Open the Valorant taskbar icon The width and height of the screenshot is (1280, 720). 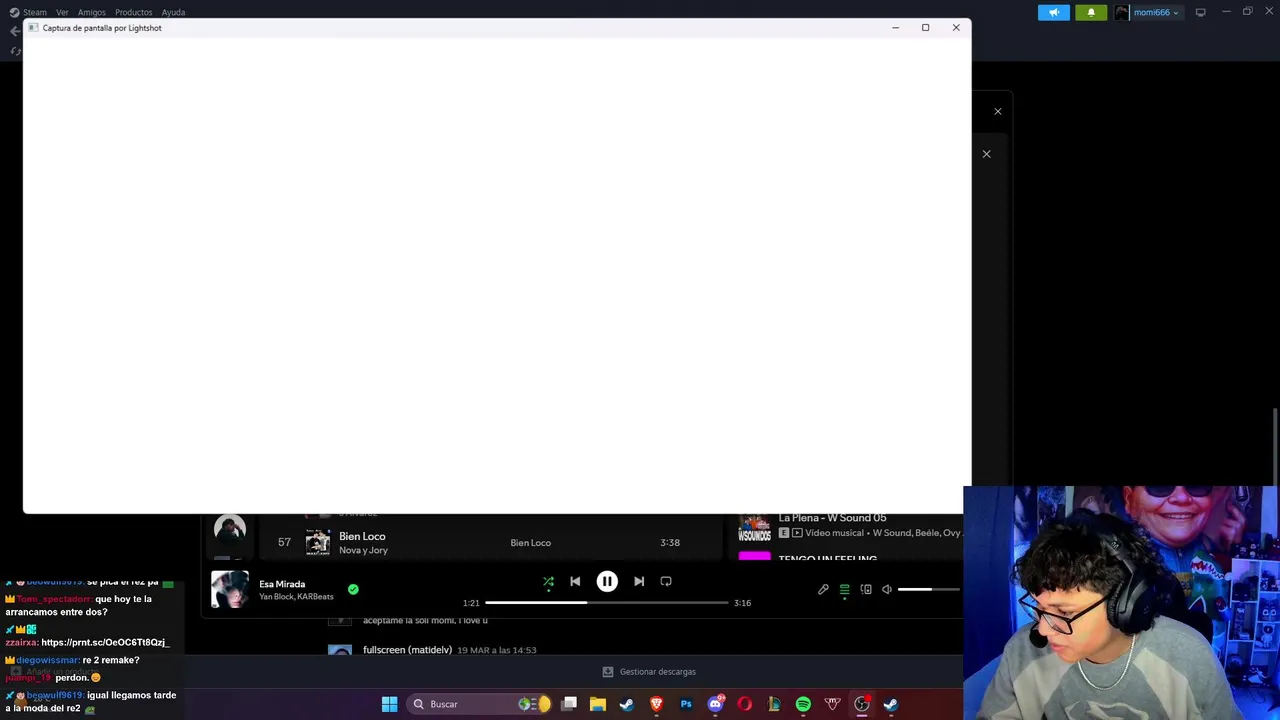[x=832, y=704]
